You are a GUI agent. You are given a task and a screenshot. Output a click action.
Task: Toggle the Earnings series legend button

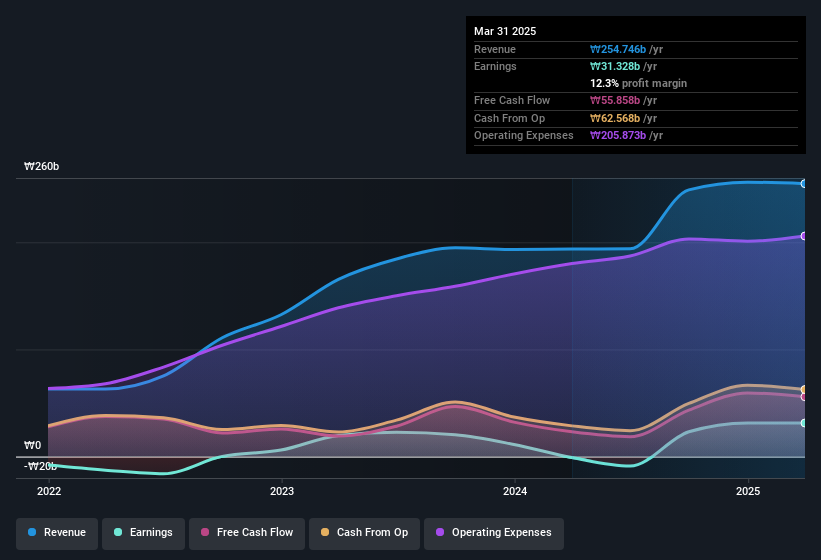click(x=143, y=533)
